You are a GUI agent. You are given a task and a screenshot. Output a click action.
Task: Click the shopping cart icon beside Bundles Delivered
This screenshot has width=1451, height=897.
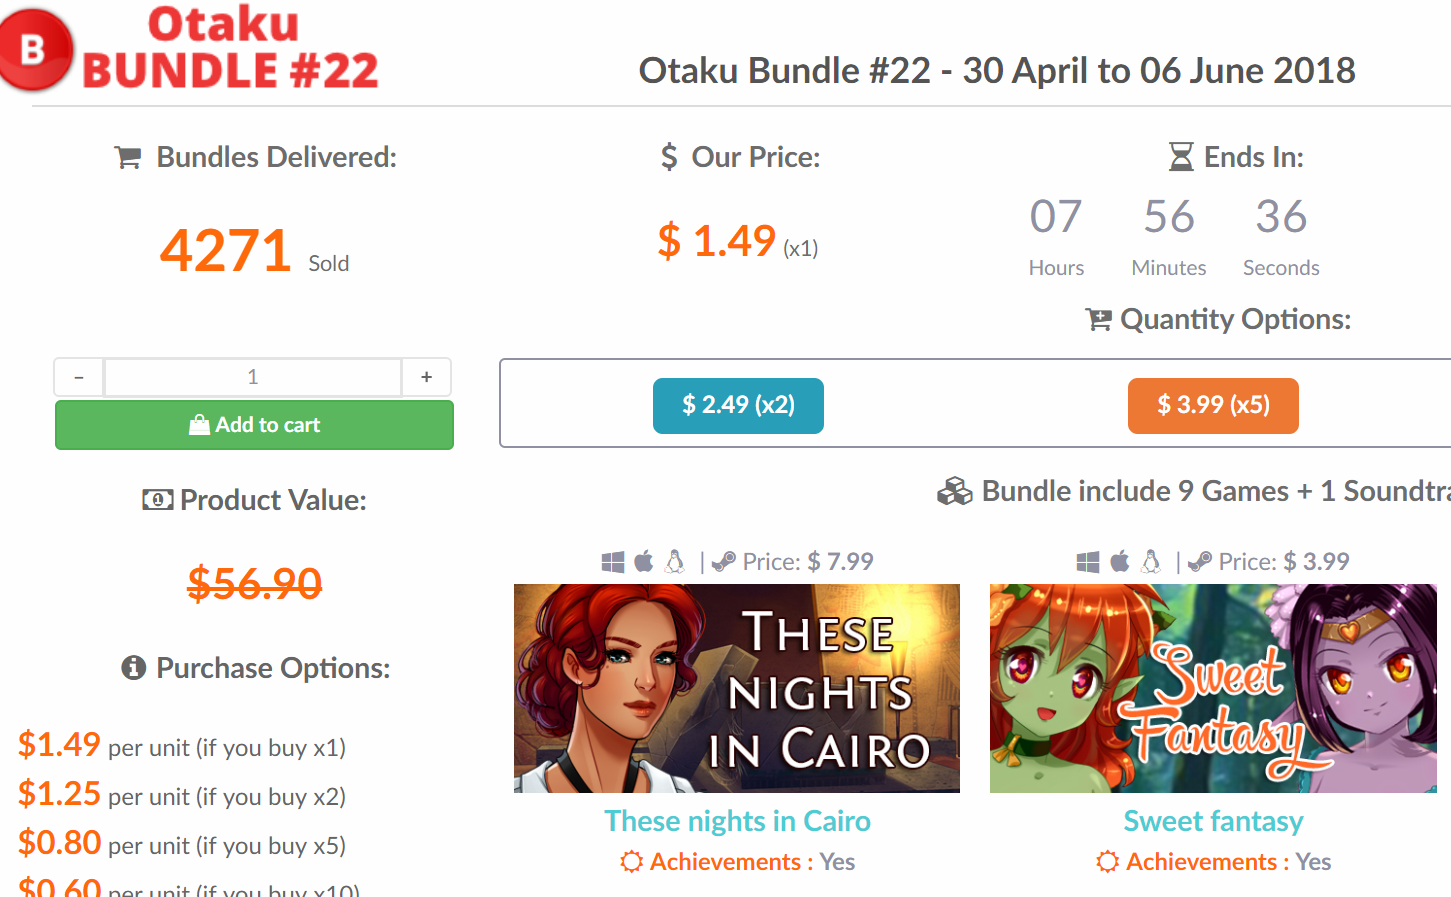point(128,158)
